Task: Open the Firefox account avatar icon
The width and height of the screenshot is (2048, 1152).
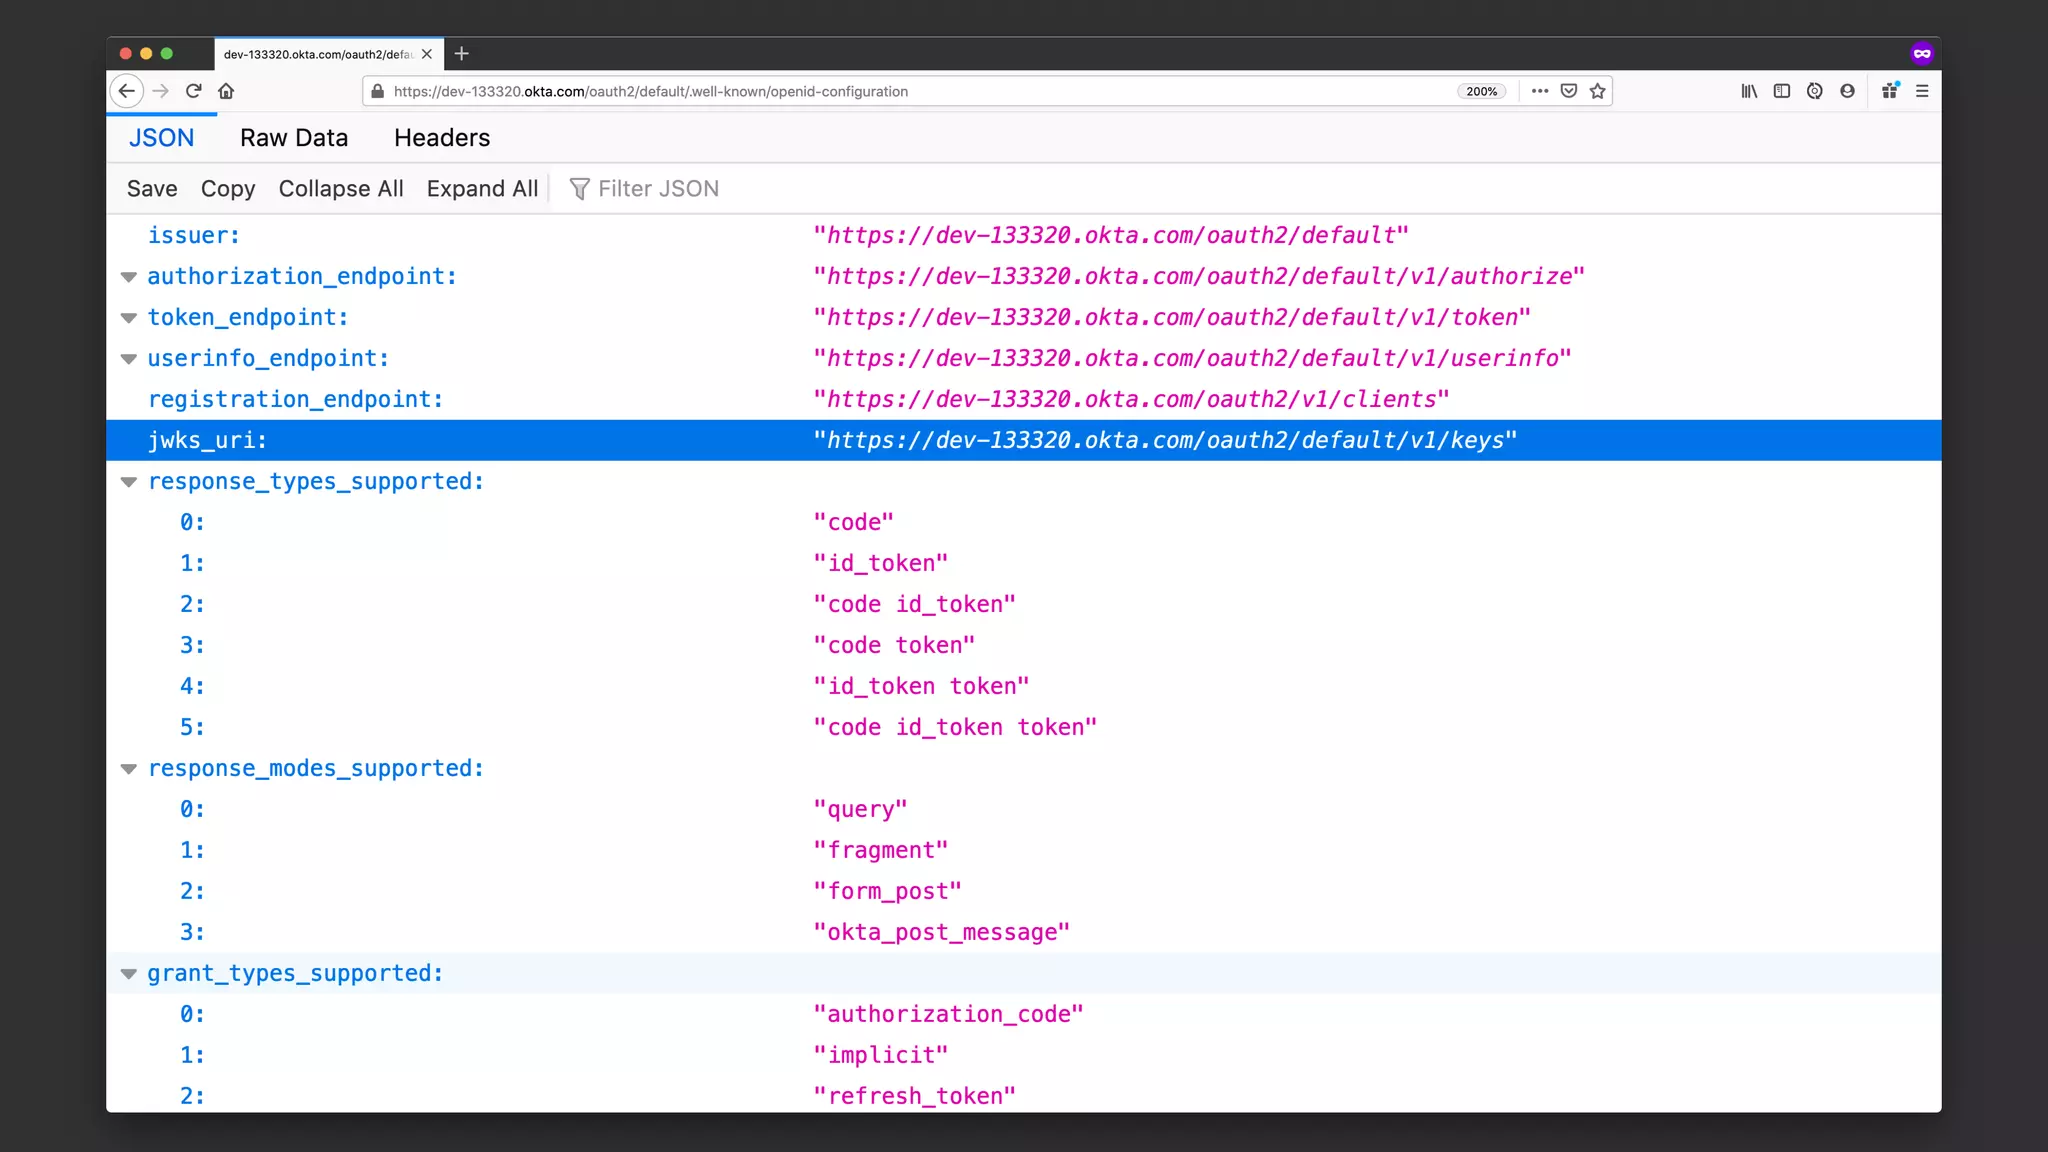Action: point(1847,91)
